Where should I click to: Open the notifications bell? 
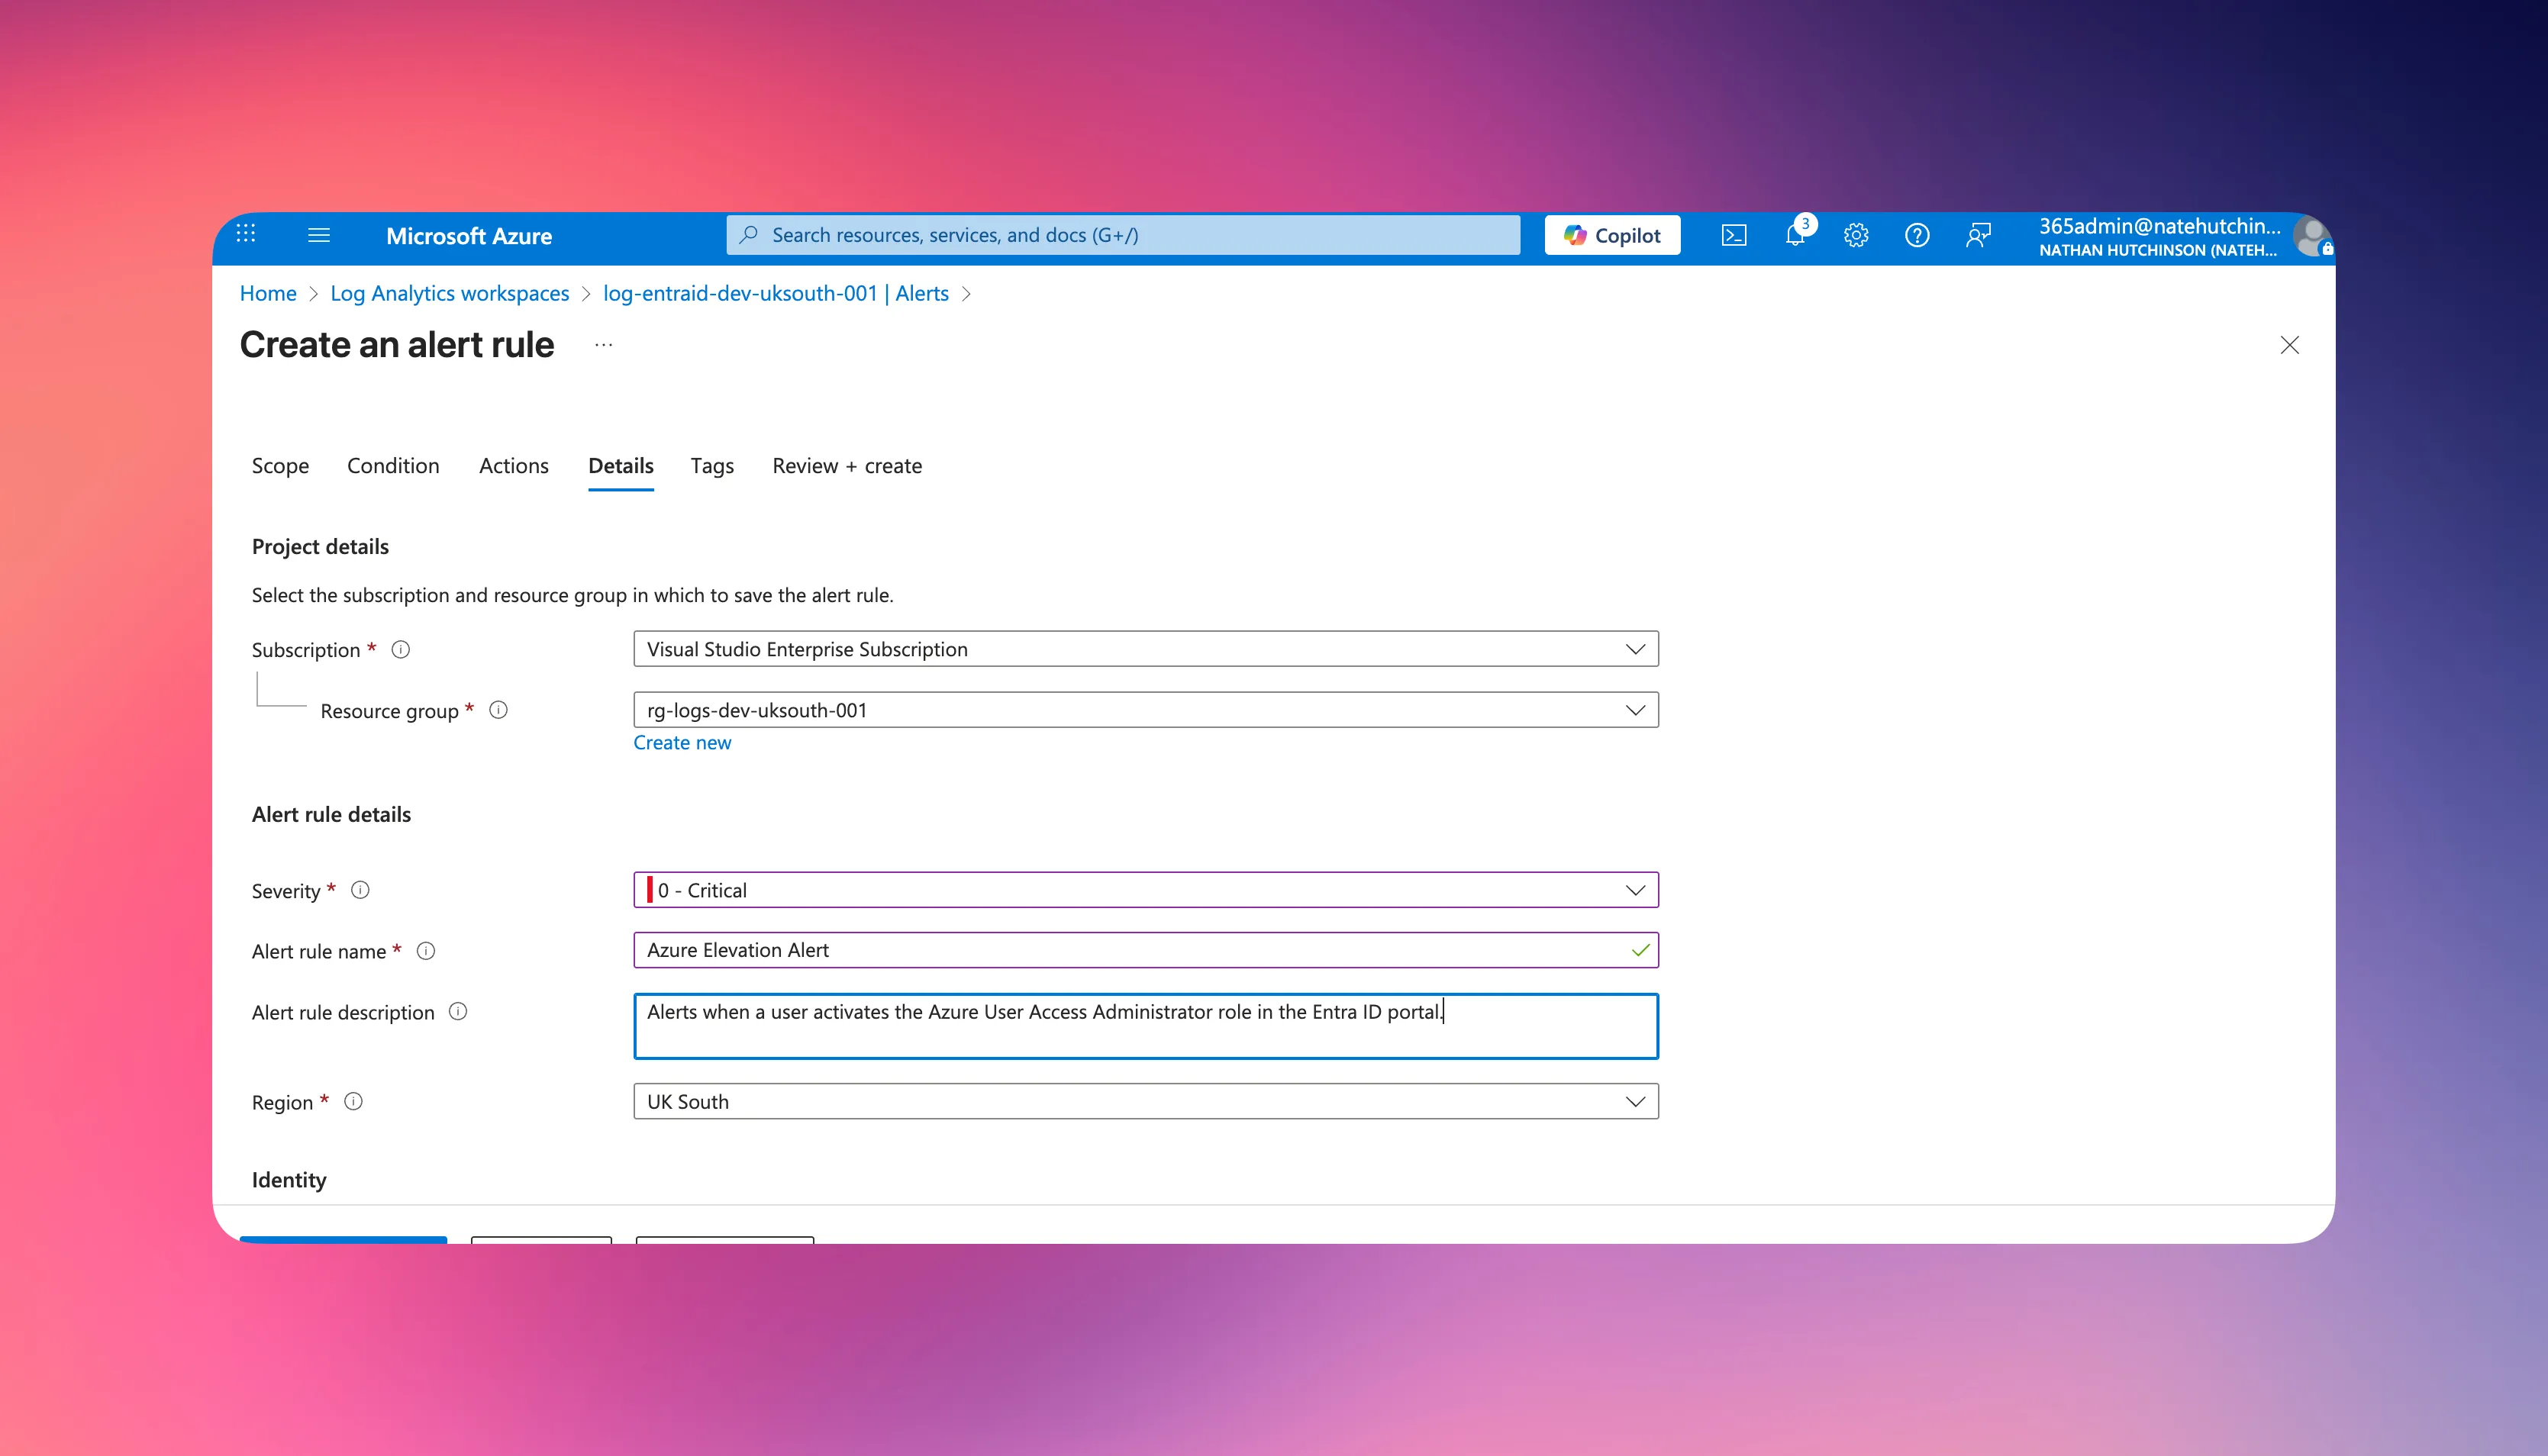(1796, 235)
